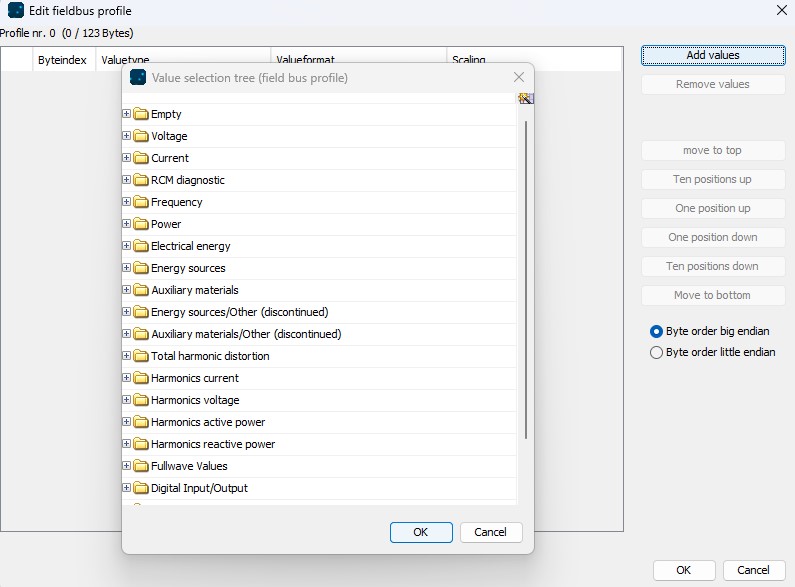
Task: Click the Harmonics current folder icon
Action: click(141, 378)
